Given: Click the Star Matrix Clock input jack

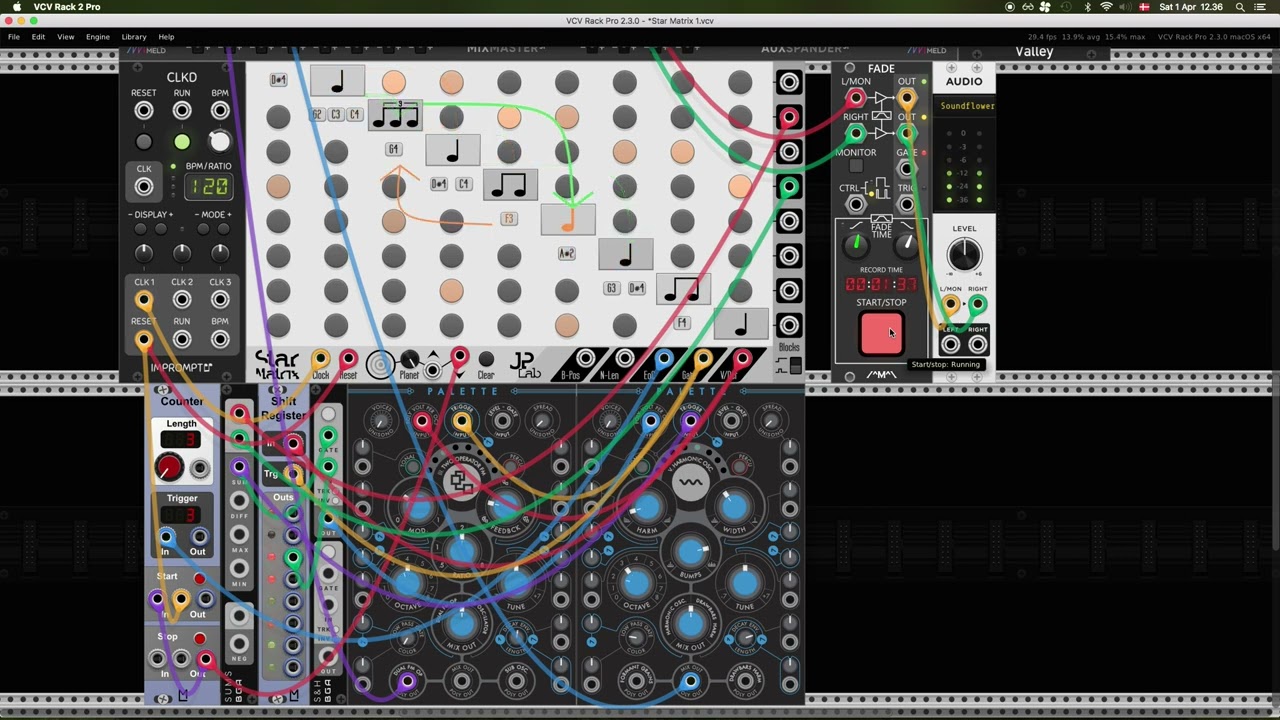Looking at the screenshot, I should (x=320, y=359).
